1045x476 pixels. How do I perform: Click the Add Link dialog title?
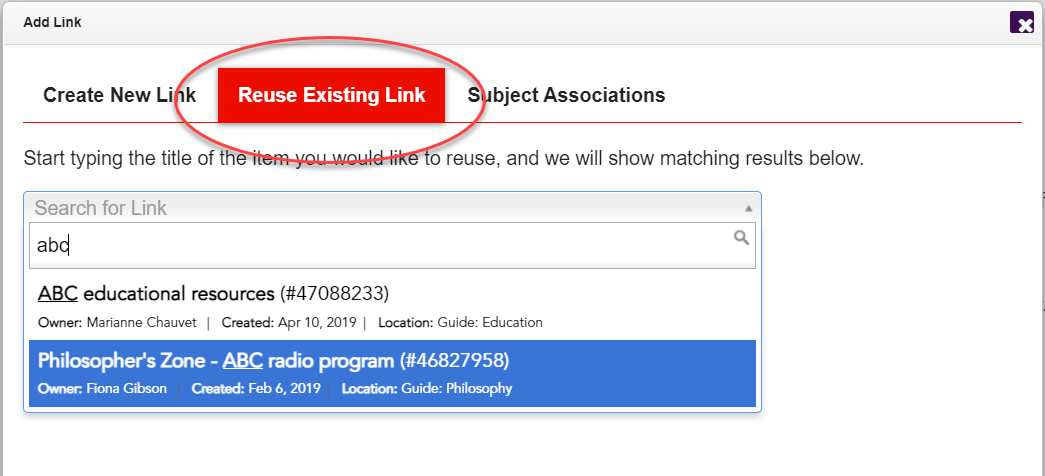point(52,22)
